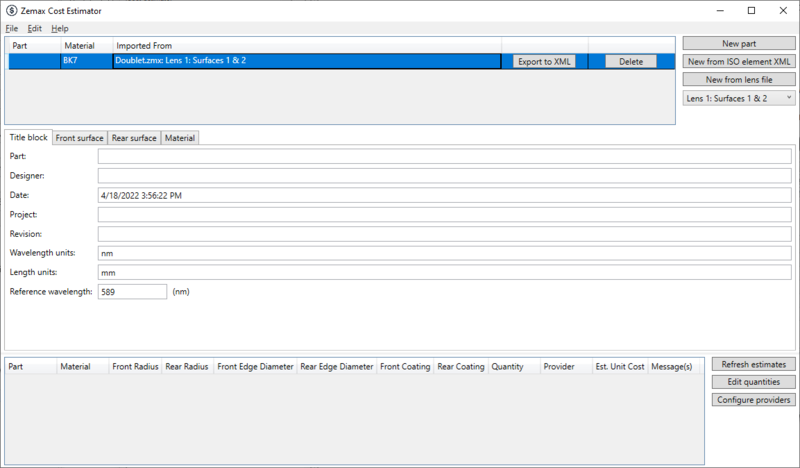The width and height of the screenshot is (800, 468).
Task: Click the Front Coating column header
Action: tap(405, 366)
